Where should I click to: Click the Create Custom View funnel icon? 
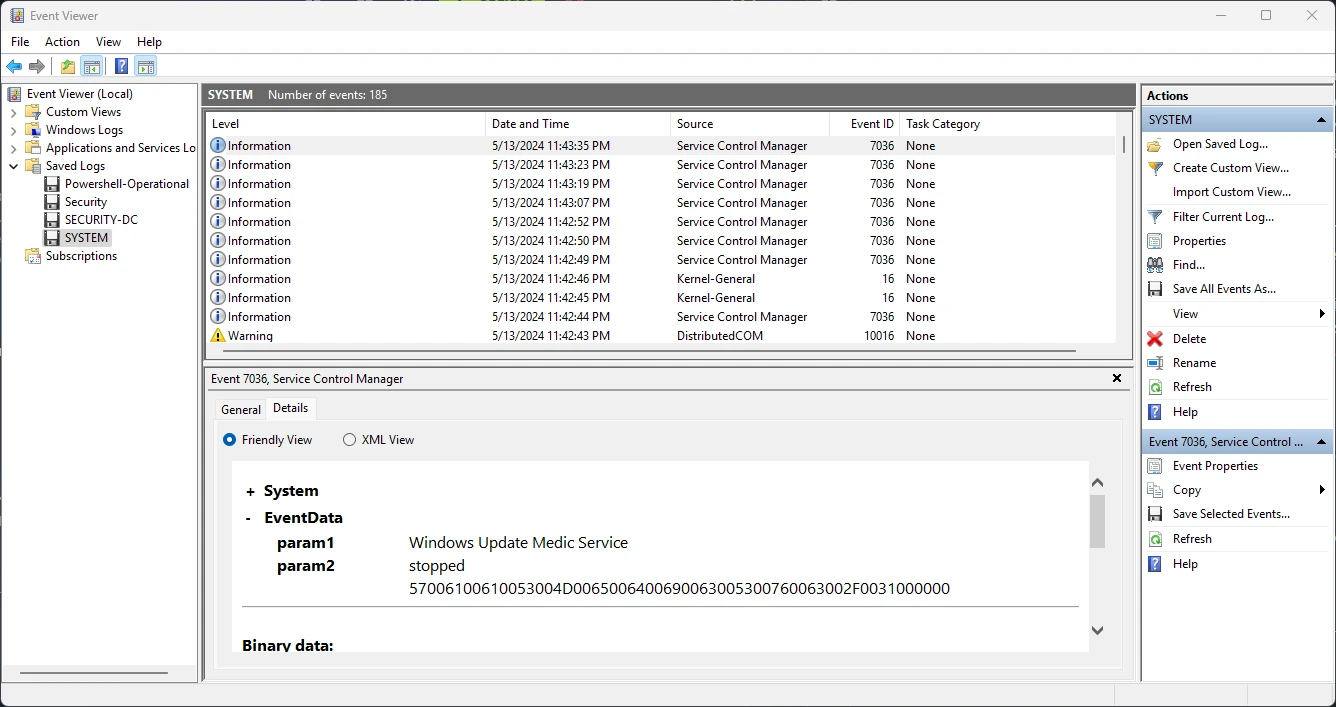pos(1155,168)
